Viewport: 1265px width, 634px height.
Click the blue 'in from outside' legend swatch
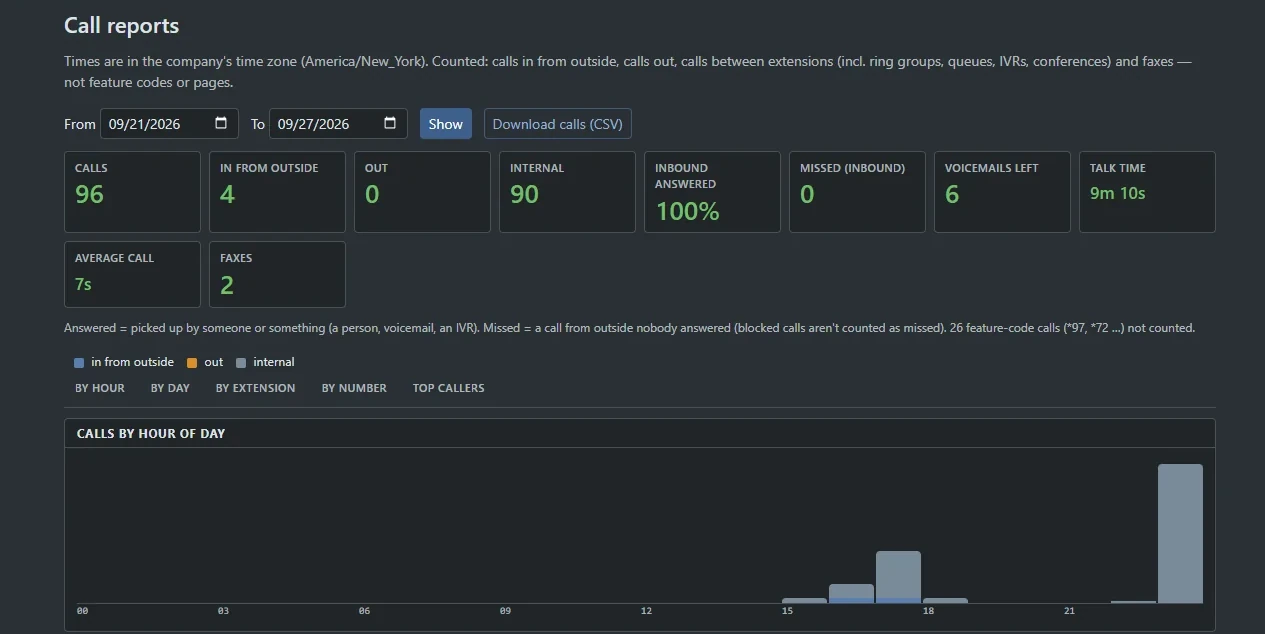[x=79, y=363]
